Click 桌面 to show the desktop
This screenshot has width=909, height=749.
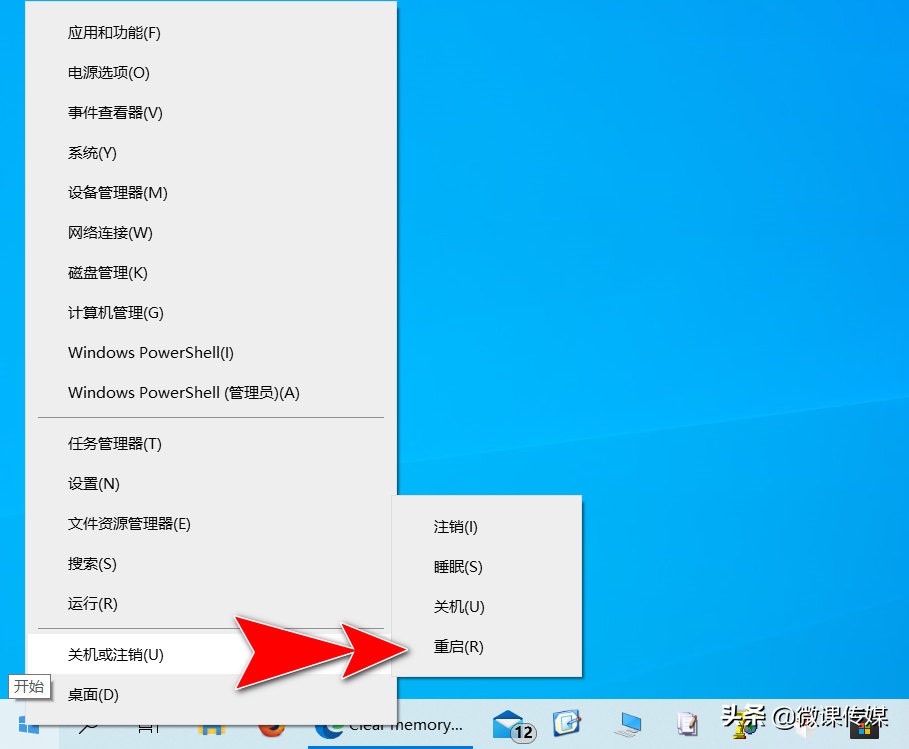92,694
